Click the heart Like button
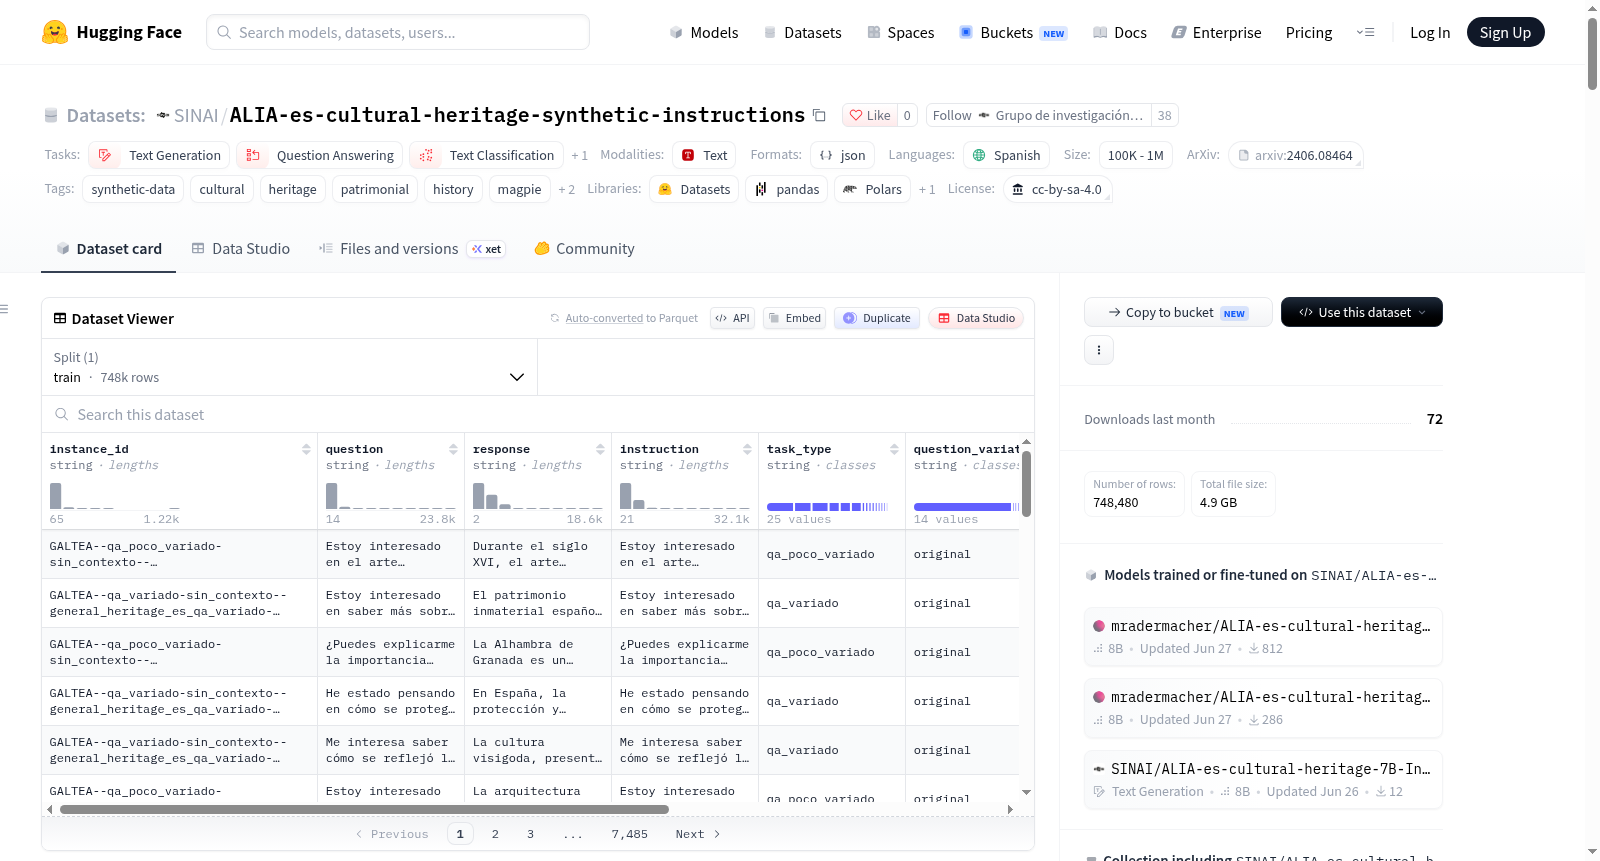 (870, 115)
